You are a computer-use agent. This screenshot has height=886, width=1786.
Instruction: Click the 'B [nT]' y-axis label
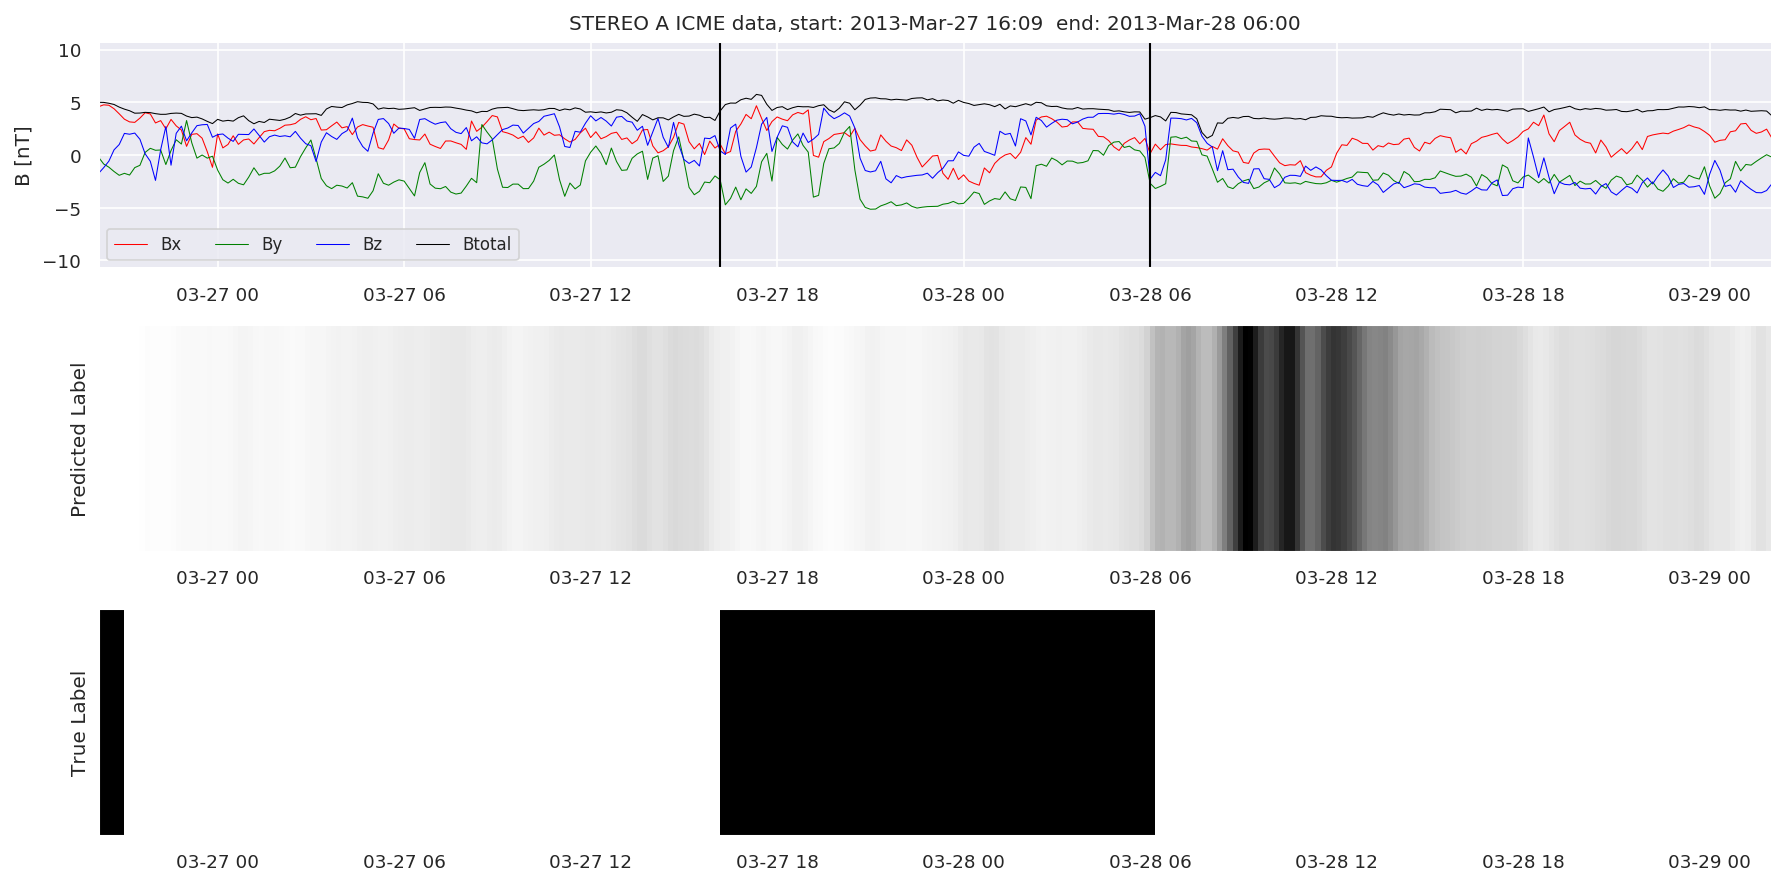point(22,155)
